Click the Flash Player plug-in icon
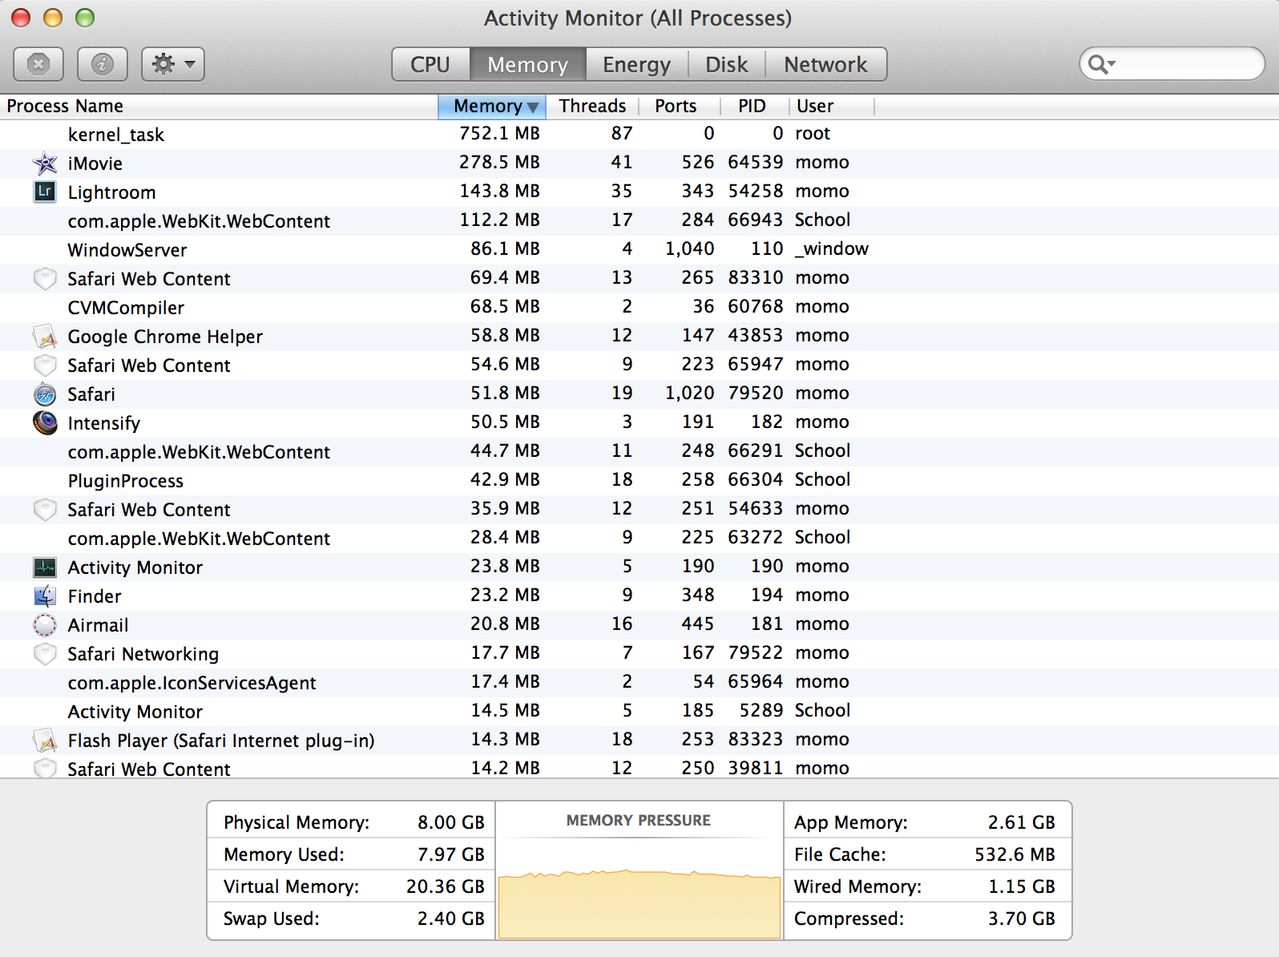Screen dimensions: 1279x957 click(x=45, y=740)
